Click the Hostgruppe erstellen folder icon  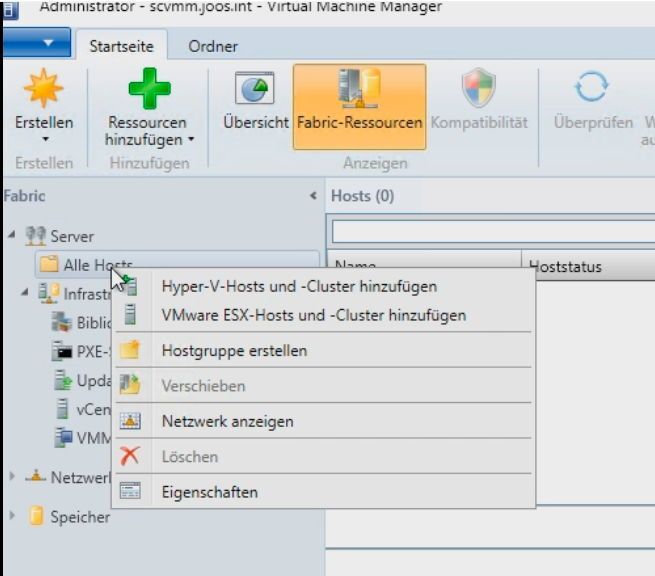click(x=130, y=350)
